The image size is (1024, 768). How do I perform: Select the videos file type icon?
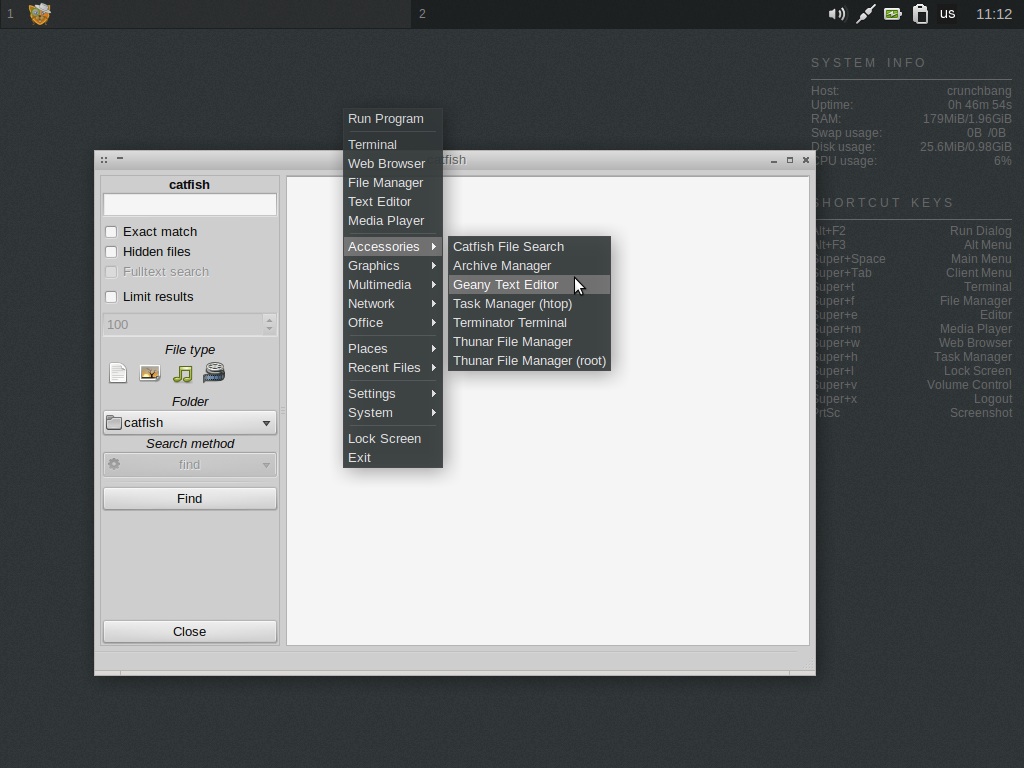tap(214, 372)
